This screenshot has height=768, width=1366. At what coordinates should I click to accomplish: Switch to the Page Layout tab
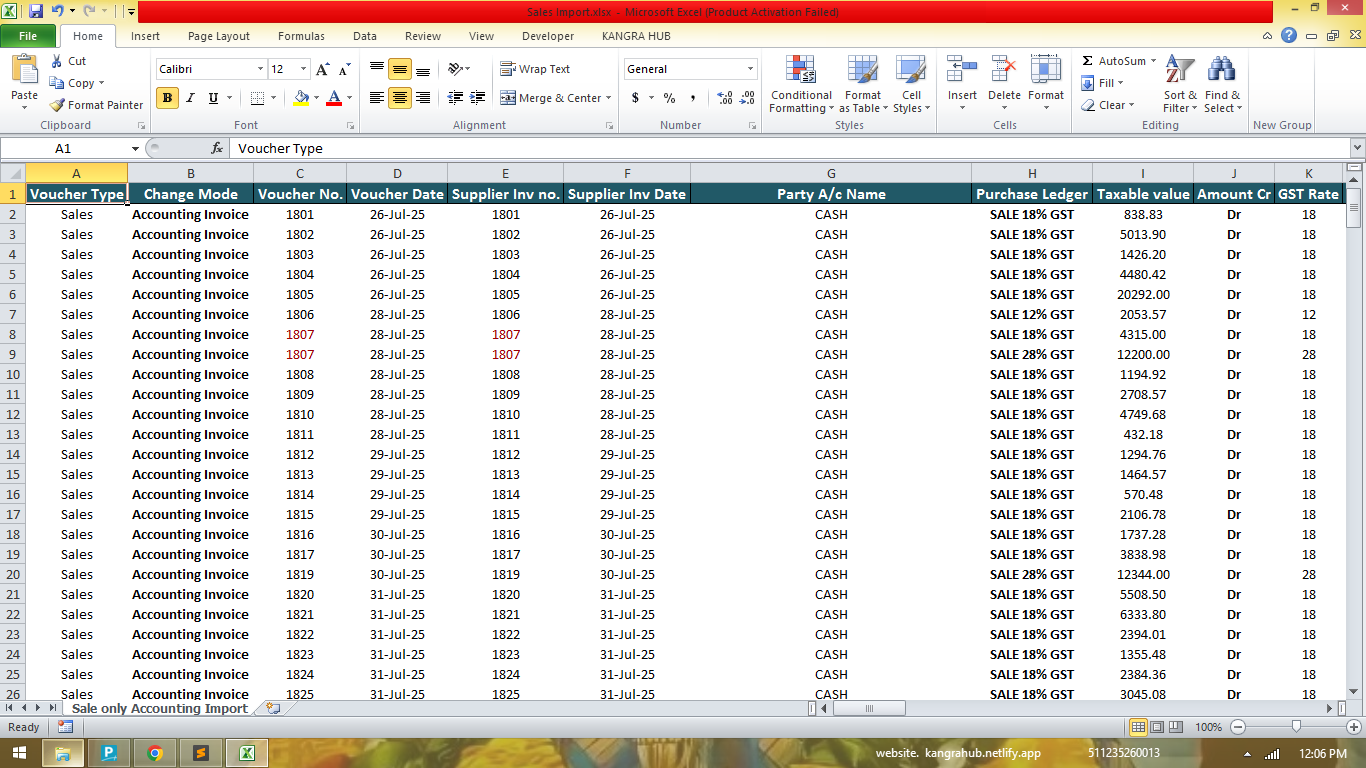click(219, 36)
